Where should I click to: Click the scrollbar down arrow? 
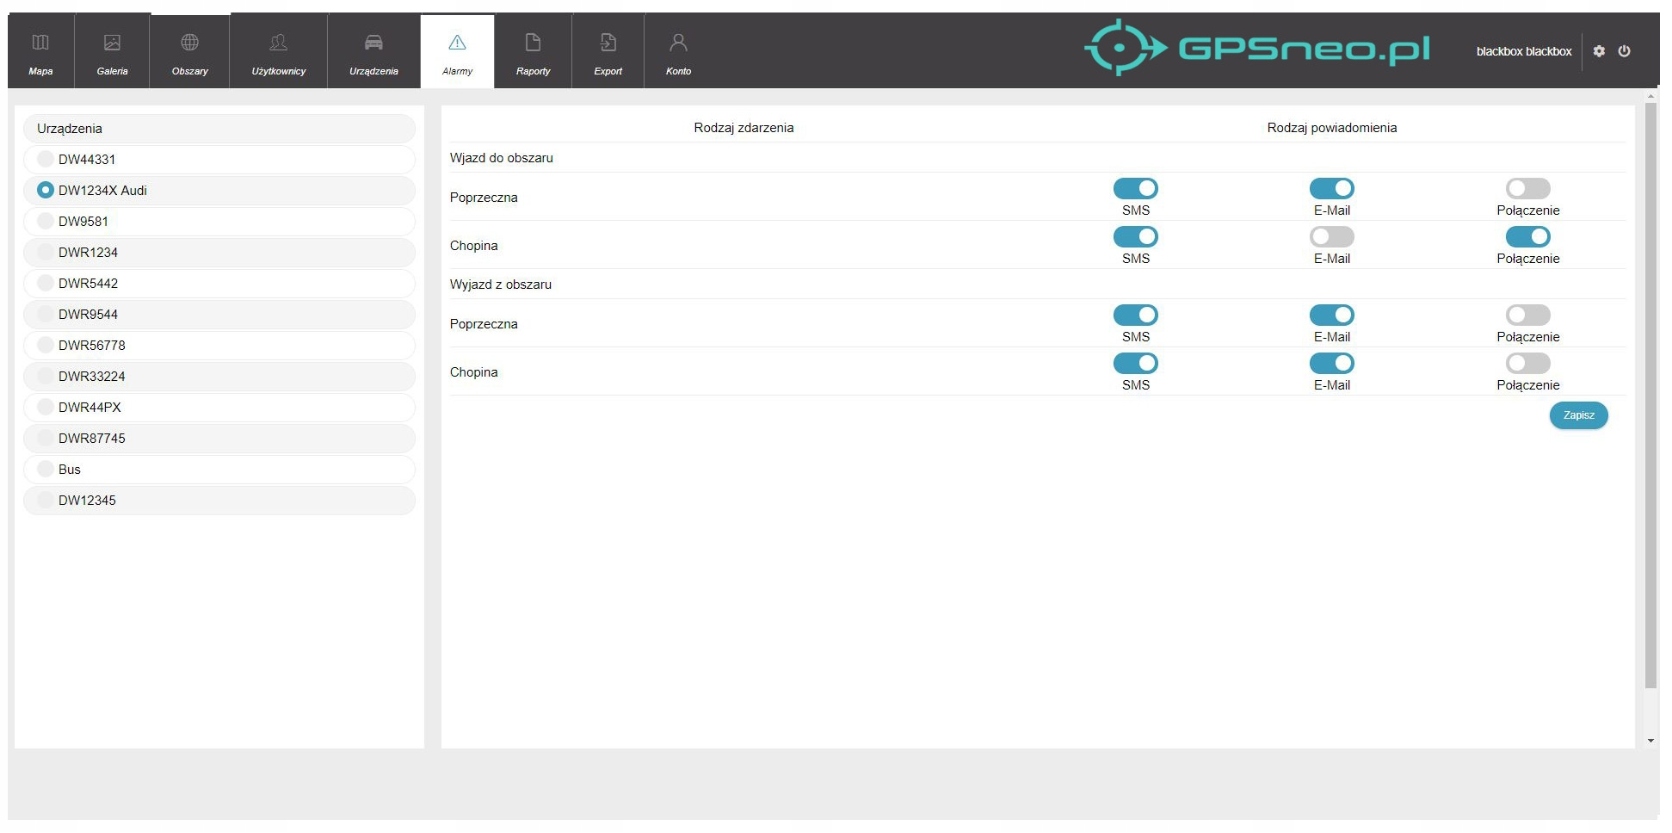click(x=1651, y=741)
